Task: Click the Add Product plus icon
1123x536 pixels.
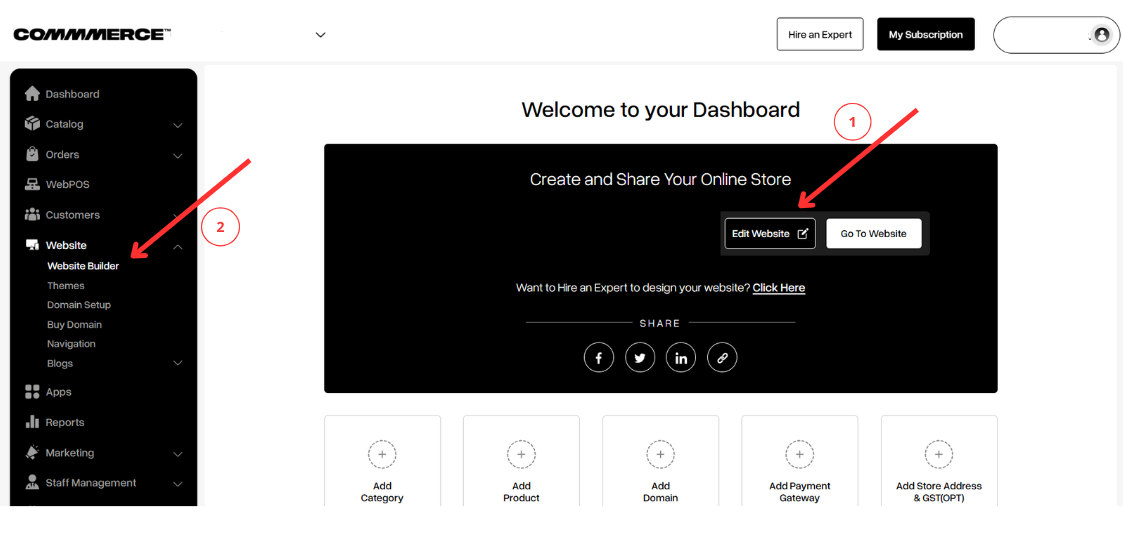Action: (521, 454)
